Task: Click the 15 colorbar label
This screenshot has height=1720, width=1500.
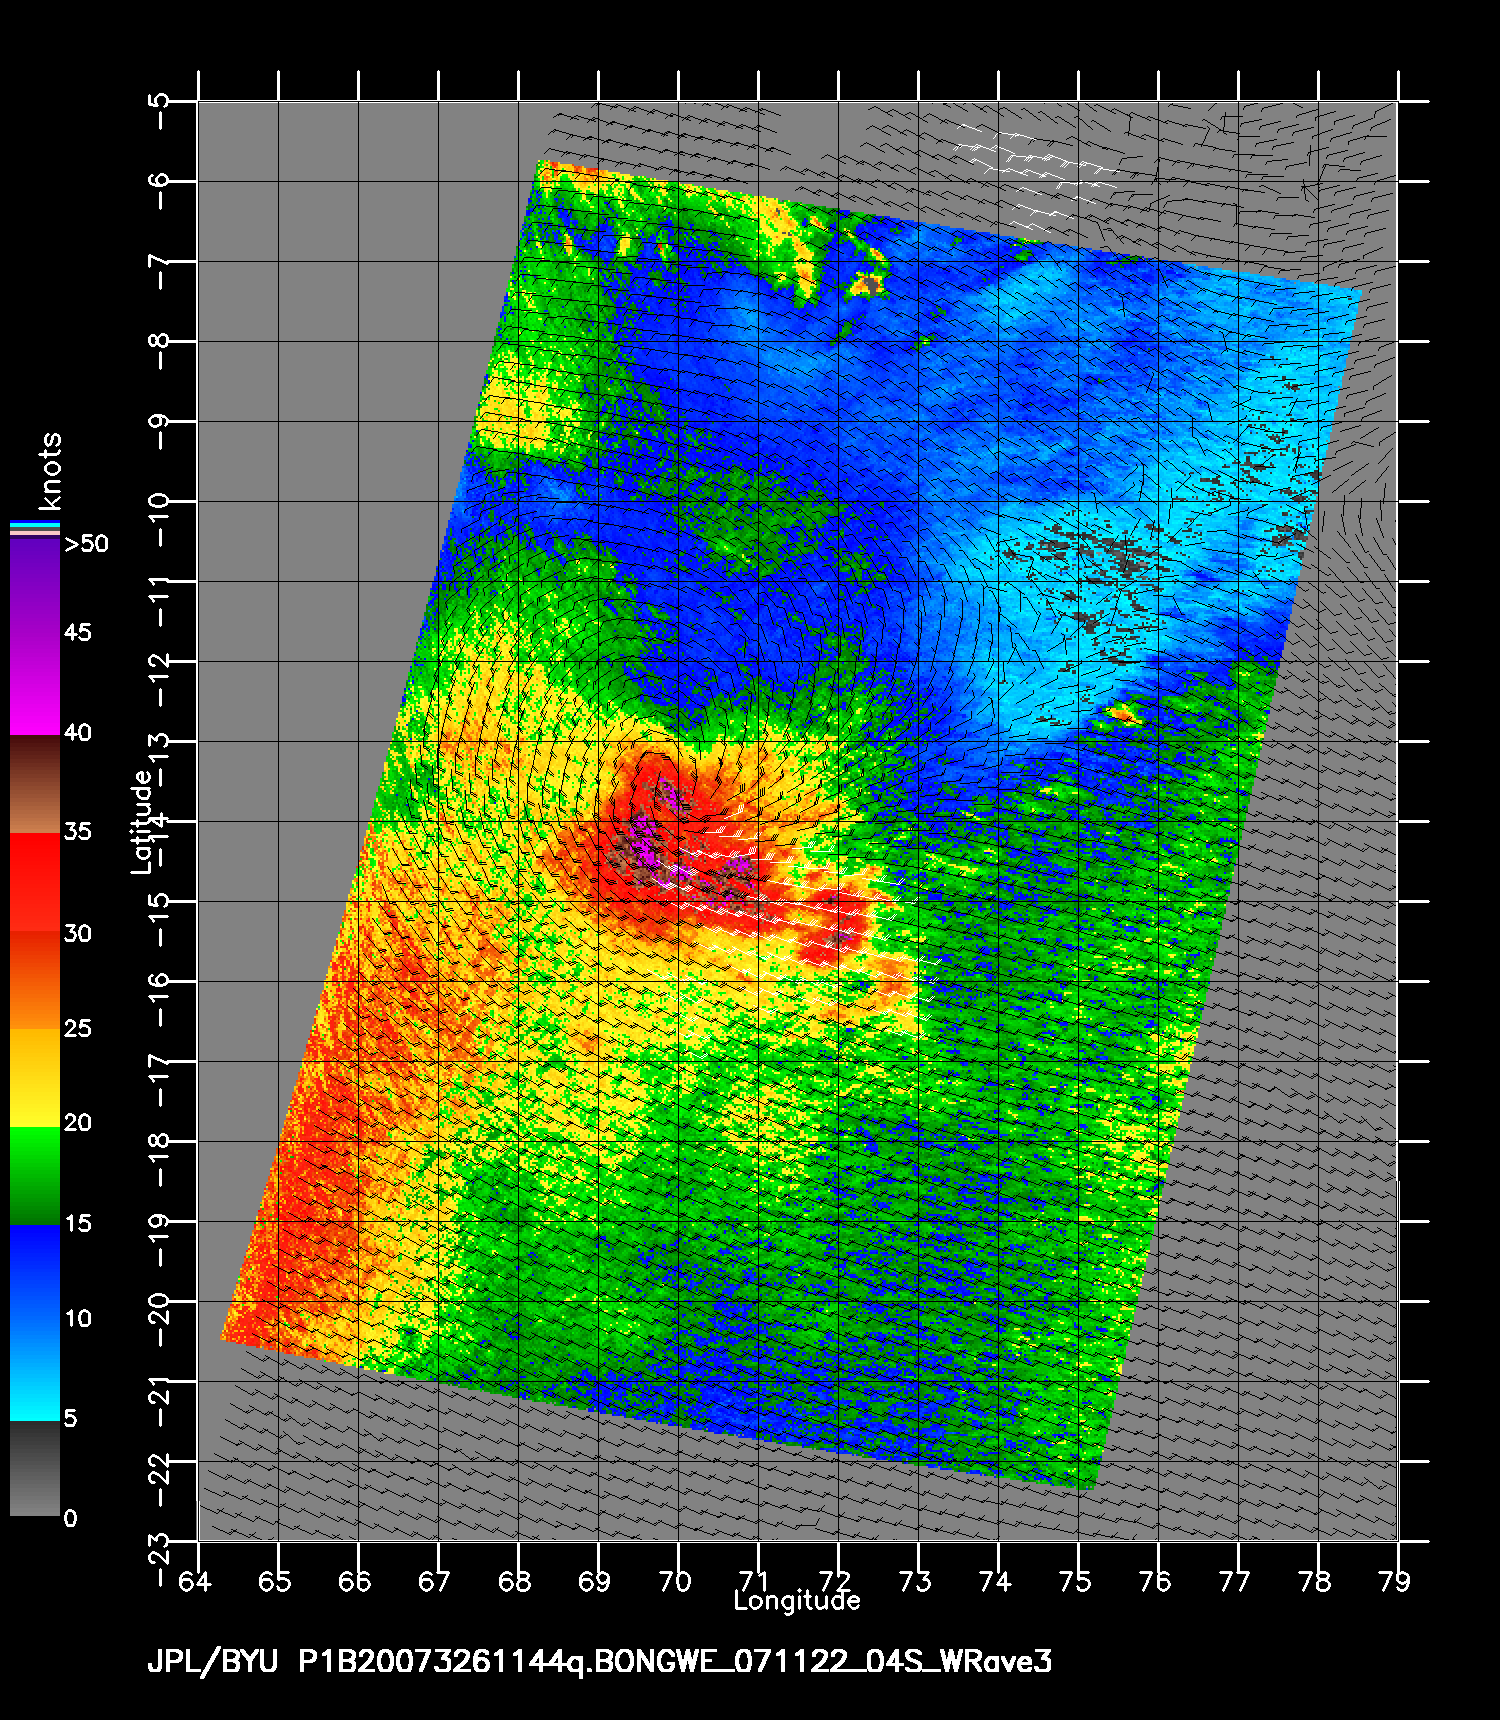Action: 77,1224
